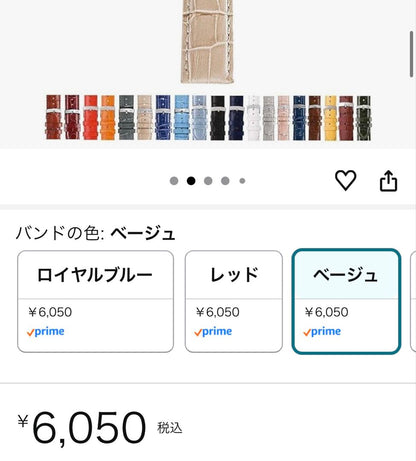Go to the small fifth page dot

click(x=242, y=181)
